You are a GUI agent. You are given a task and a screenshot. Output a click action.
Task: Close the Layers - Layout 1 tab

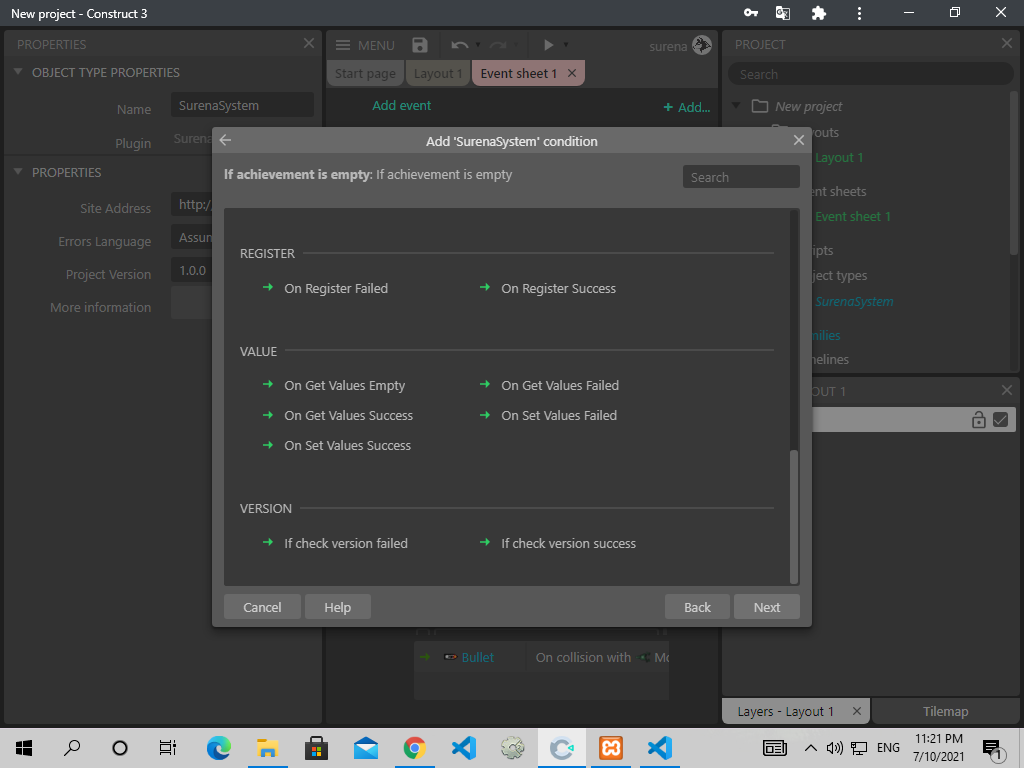pos(857,711)
